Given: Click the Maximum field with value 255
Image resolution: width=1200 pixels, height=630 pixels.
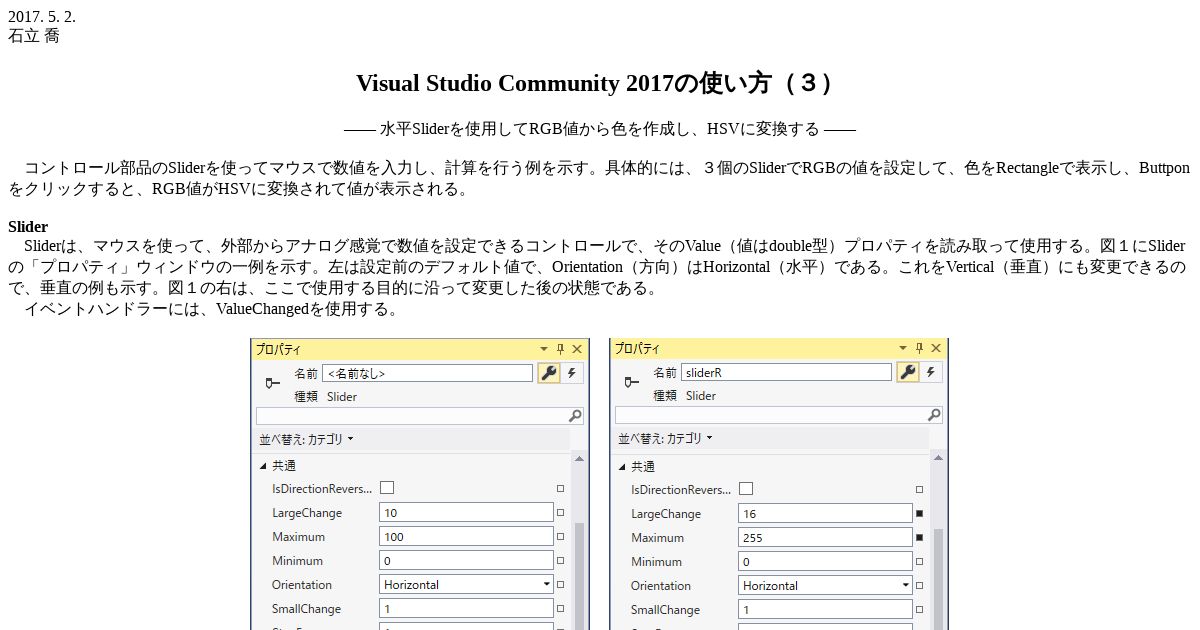Looking at the screenshot, I should click(x=825, y=537).
